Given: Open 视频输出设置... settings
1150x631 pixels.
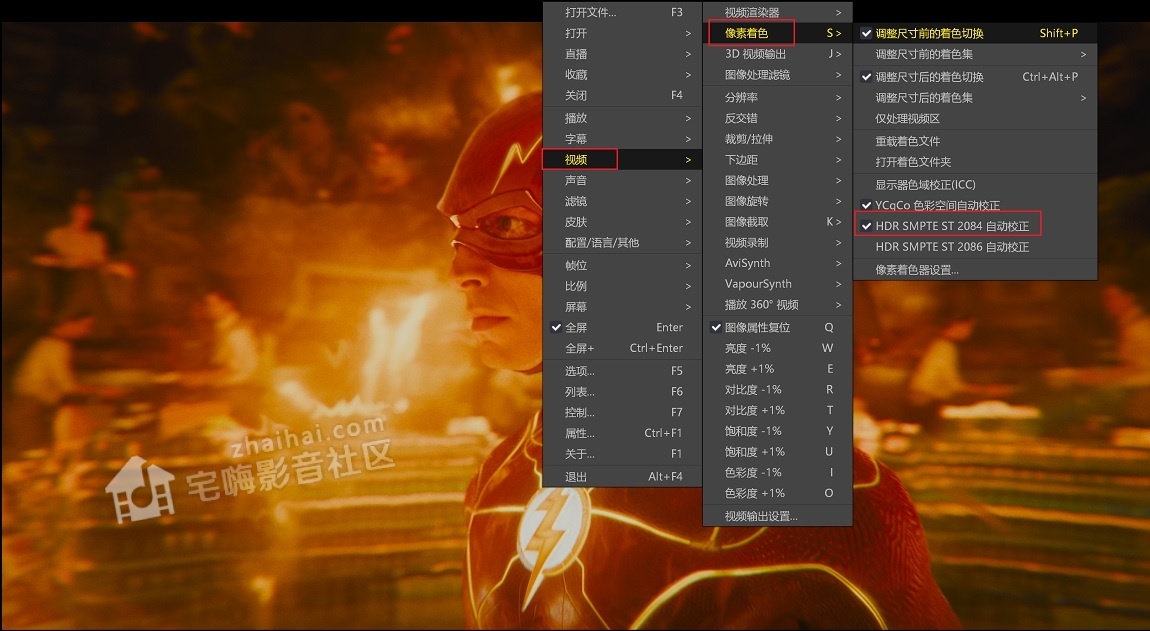Looking at the screenshot, I should coord(777,516).
